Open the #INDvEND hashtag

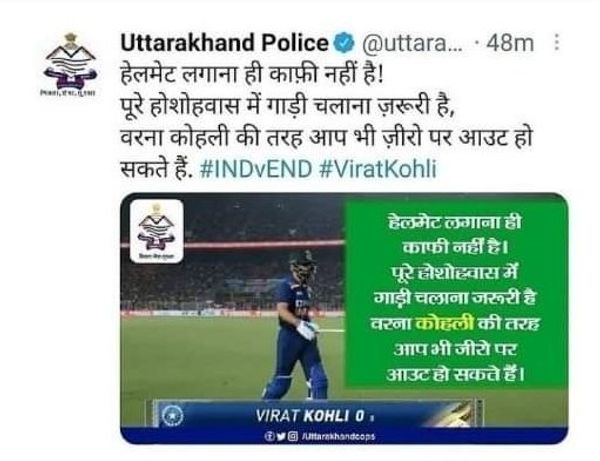[256, 169]
